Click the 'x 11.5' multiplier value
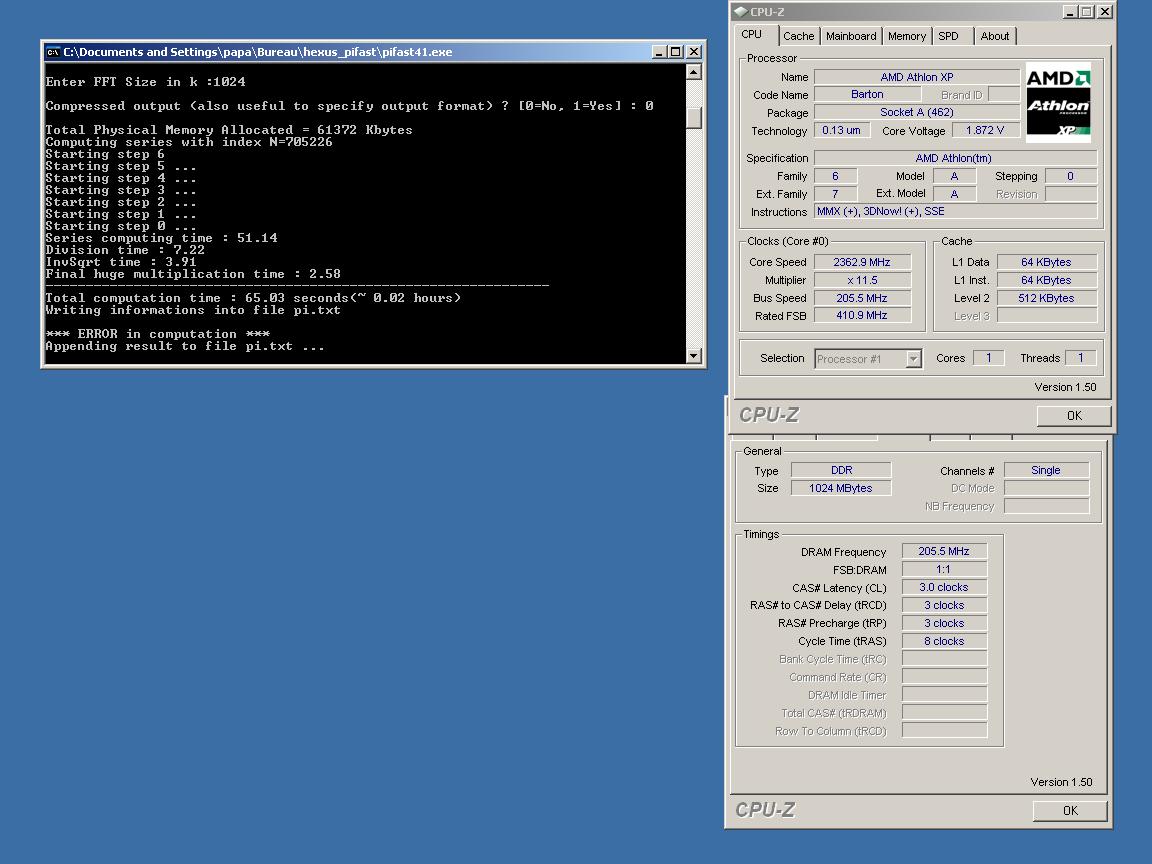 coord(862,281)
